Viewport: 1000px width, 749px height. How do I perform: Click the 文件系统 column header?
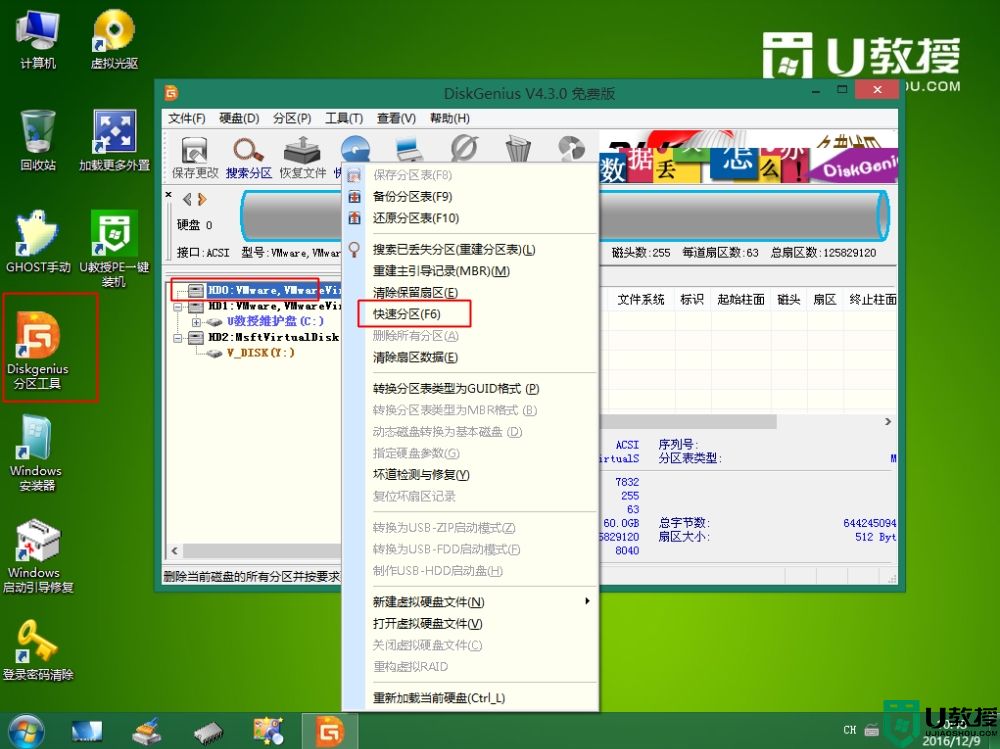[641, 299]
